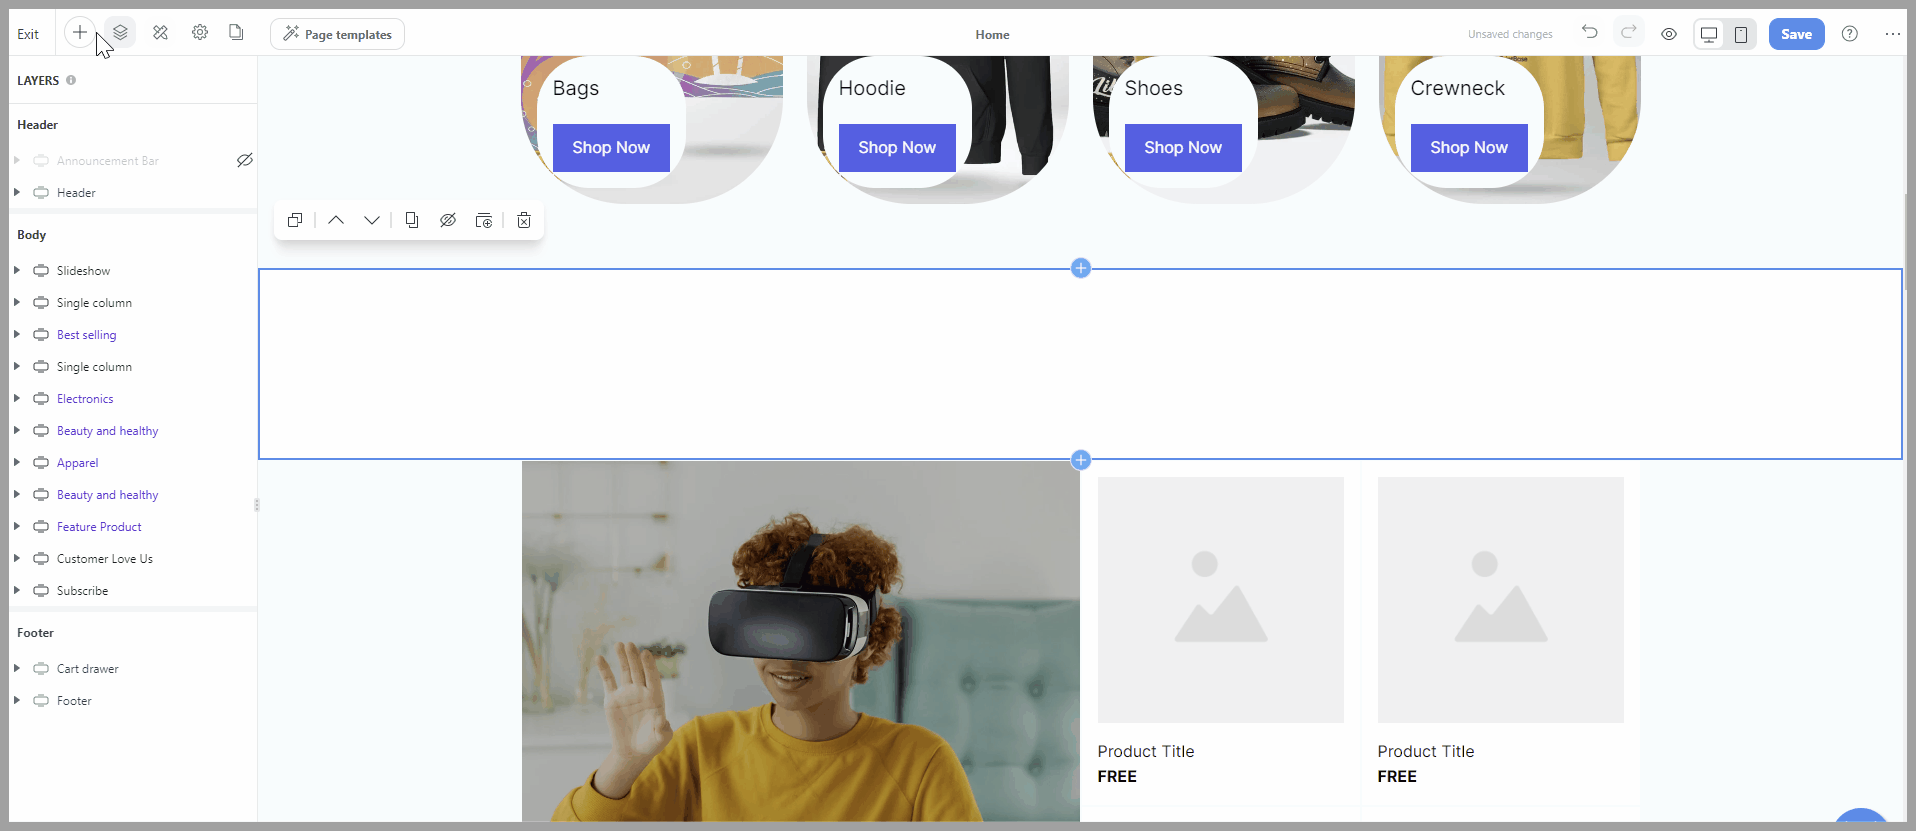1916x831 pixels.
Task: Click the layers panel resize handle
Action: click(257, 505)
